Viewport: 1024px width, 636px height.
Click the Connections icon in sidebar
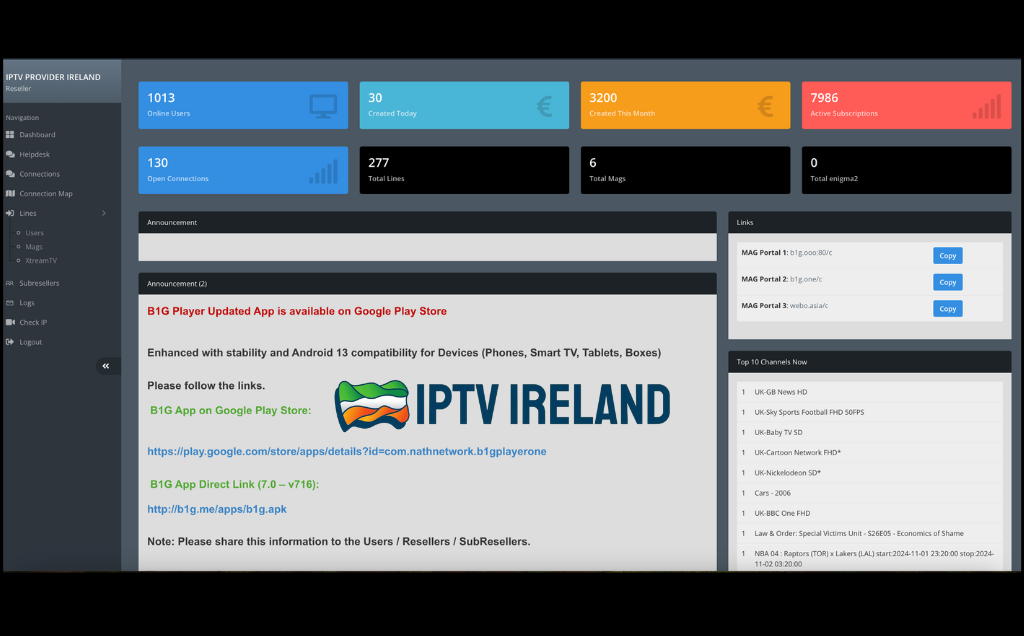[10, 174]
